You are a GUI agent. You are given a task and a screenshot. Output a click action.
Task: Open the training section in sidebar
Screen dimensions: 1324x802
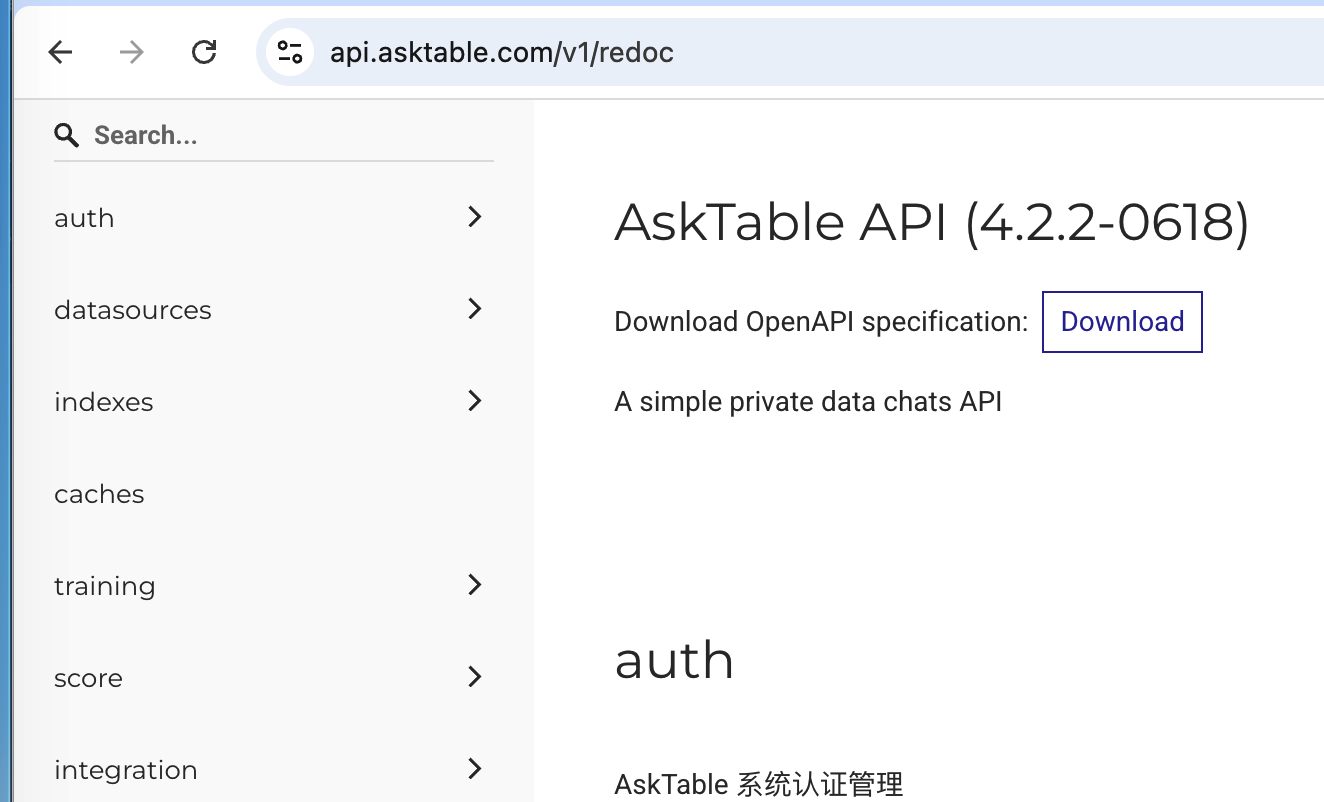[x=274, y=586]
